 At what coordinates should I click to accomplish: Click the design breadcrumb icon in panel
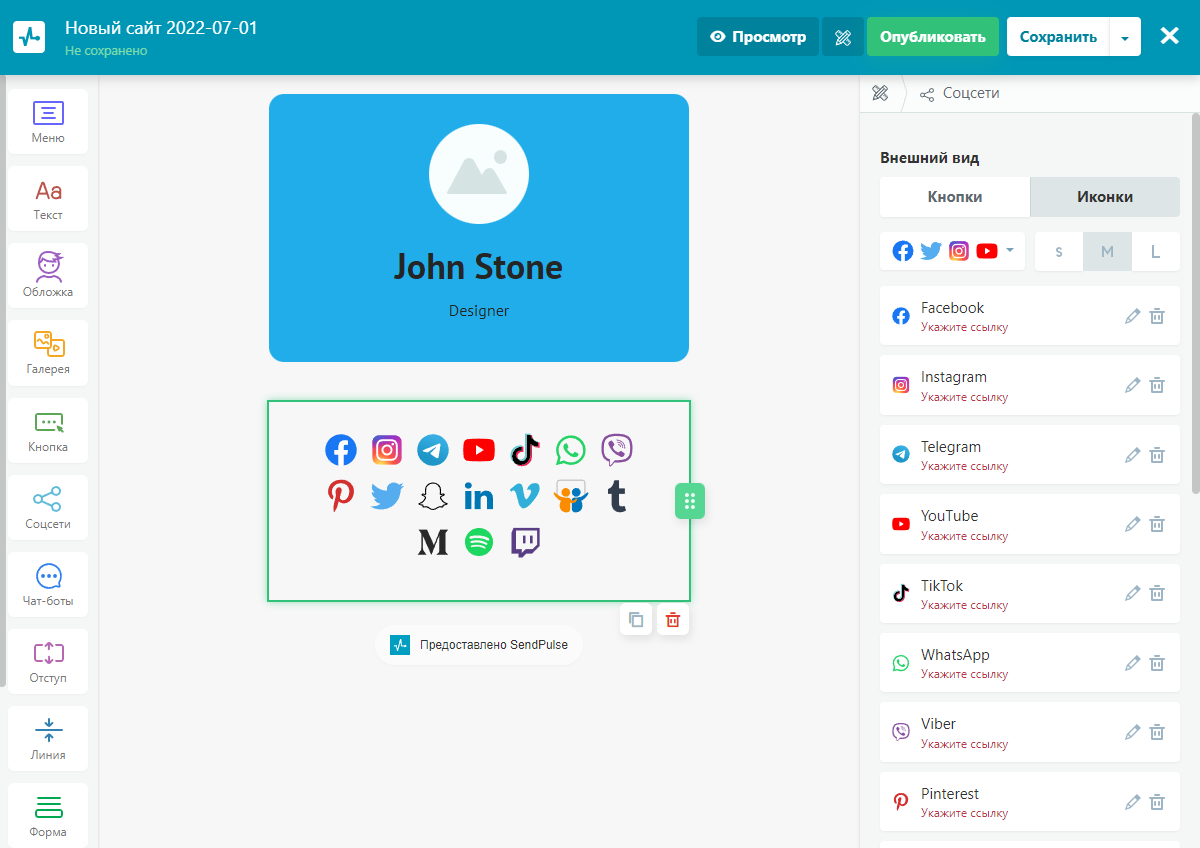880,93
